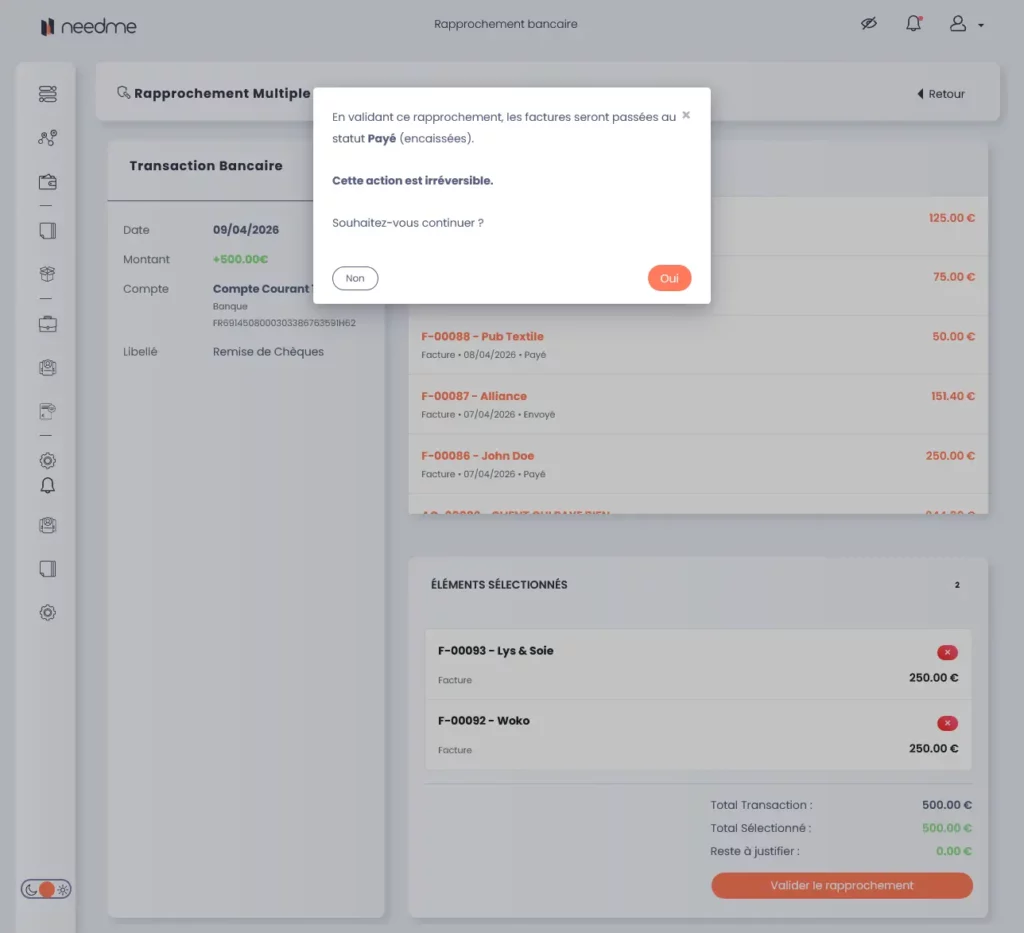Click the Valider le rapprochement button
This screenshot has height=933, width=1024.
tap(841, 885)
